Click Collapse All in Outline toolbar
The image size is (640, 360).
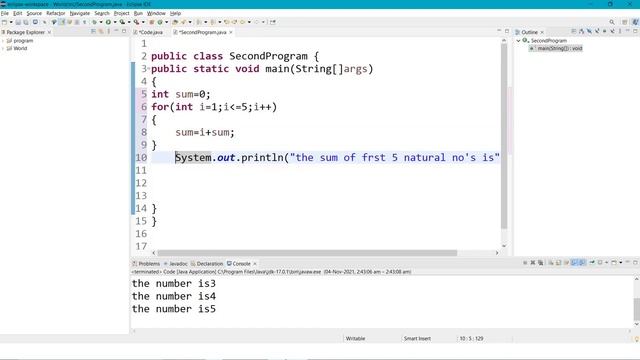click(573, 31)
